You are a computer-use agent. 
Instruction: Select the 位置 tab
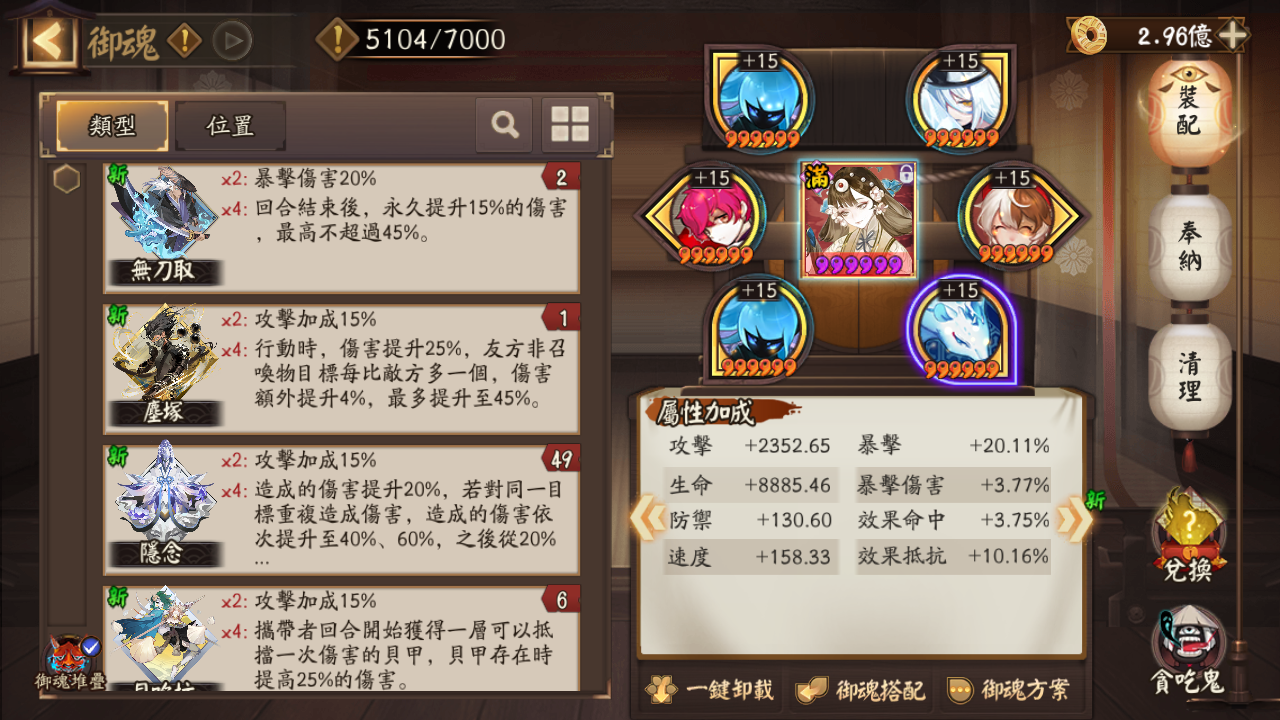(230, 126)
